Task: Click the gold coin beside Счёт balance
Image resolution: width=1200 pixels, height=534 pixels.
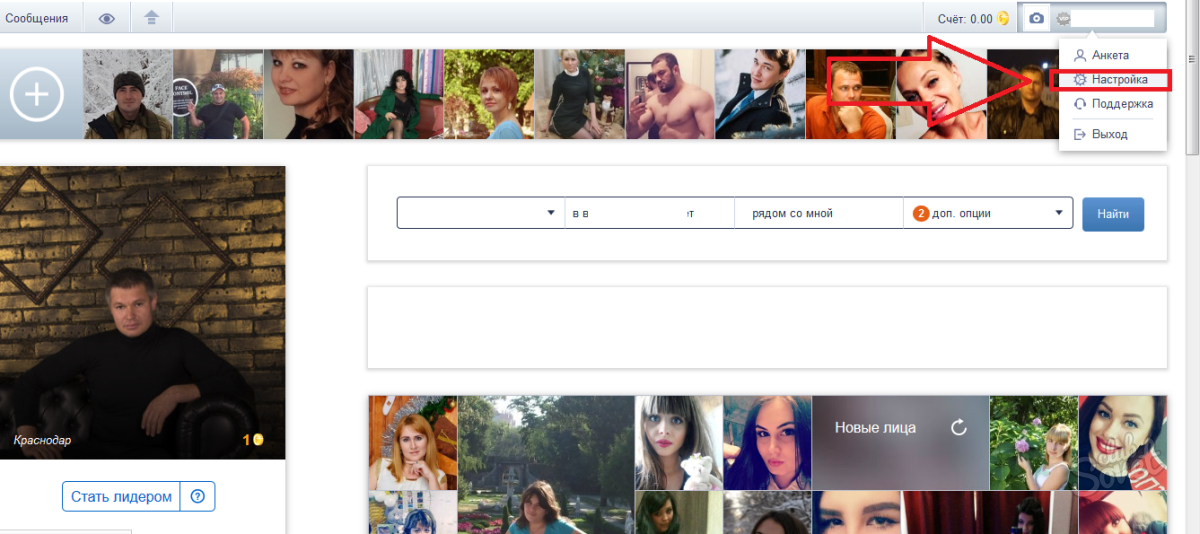Action: [x=1003, y=18]
